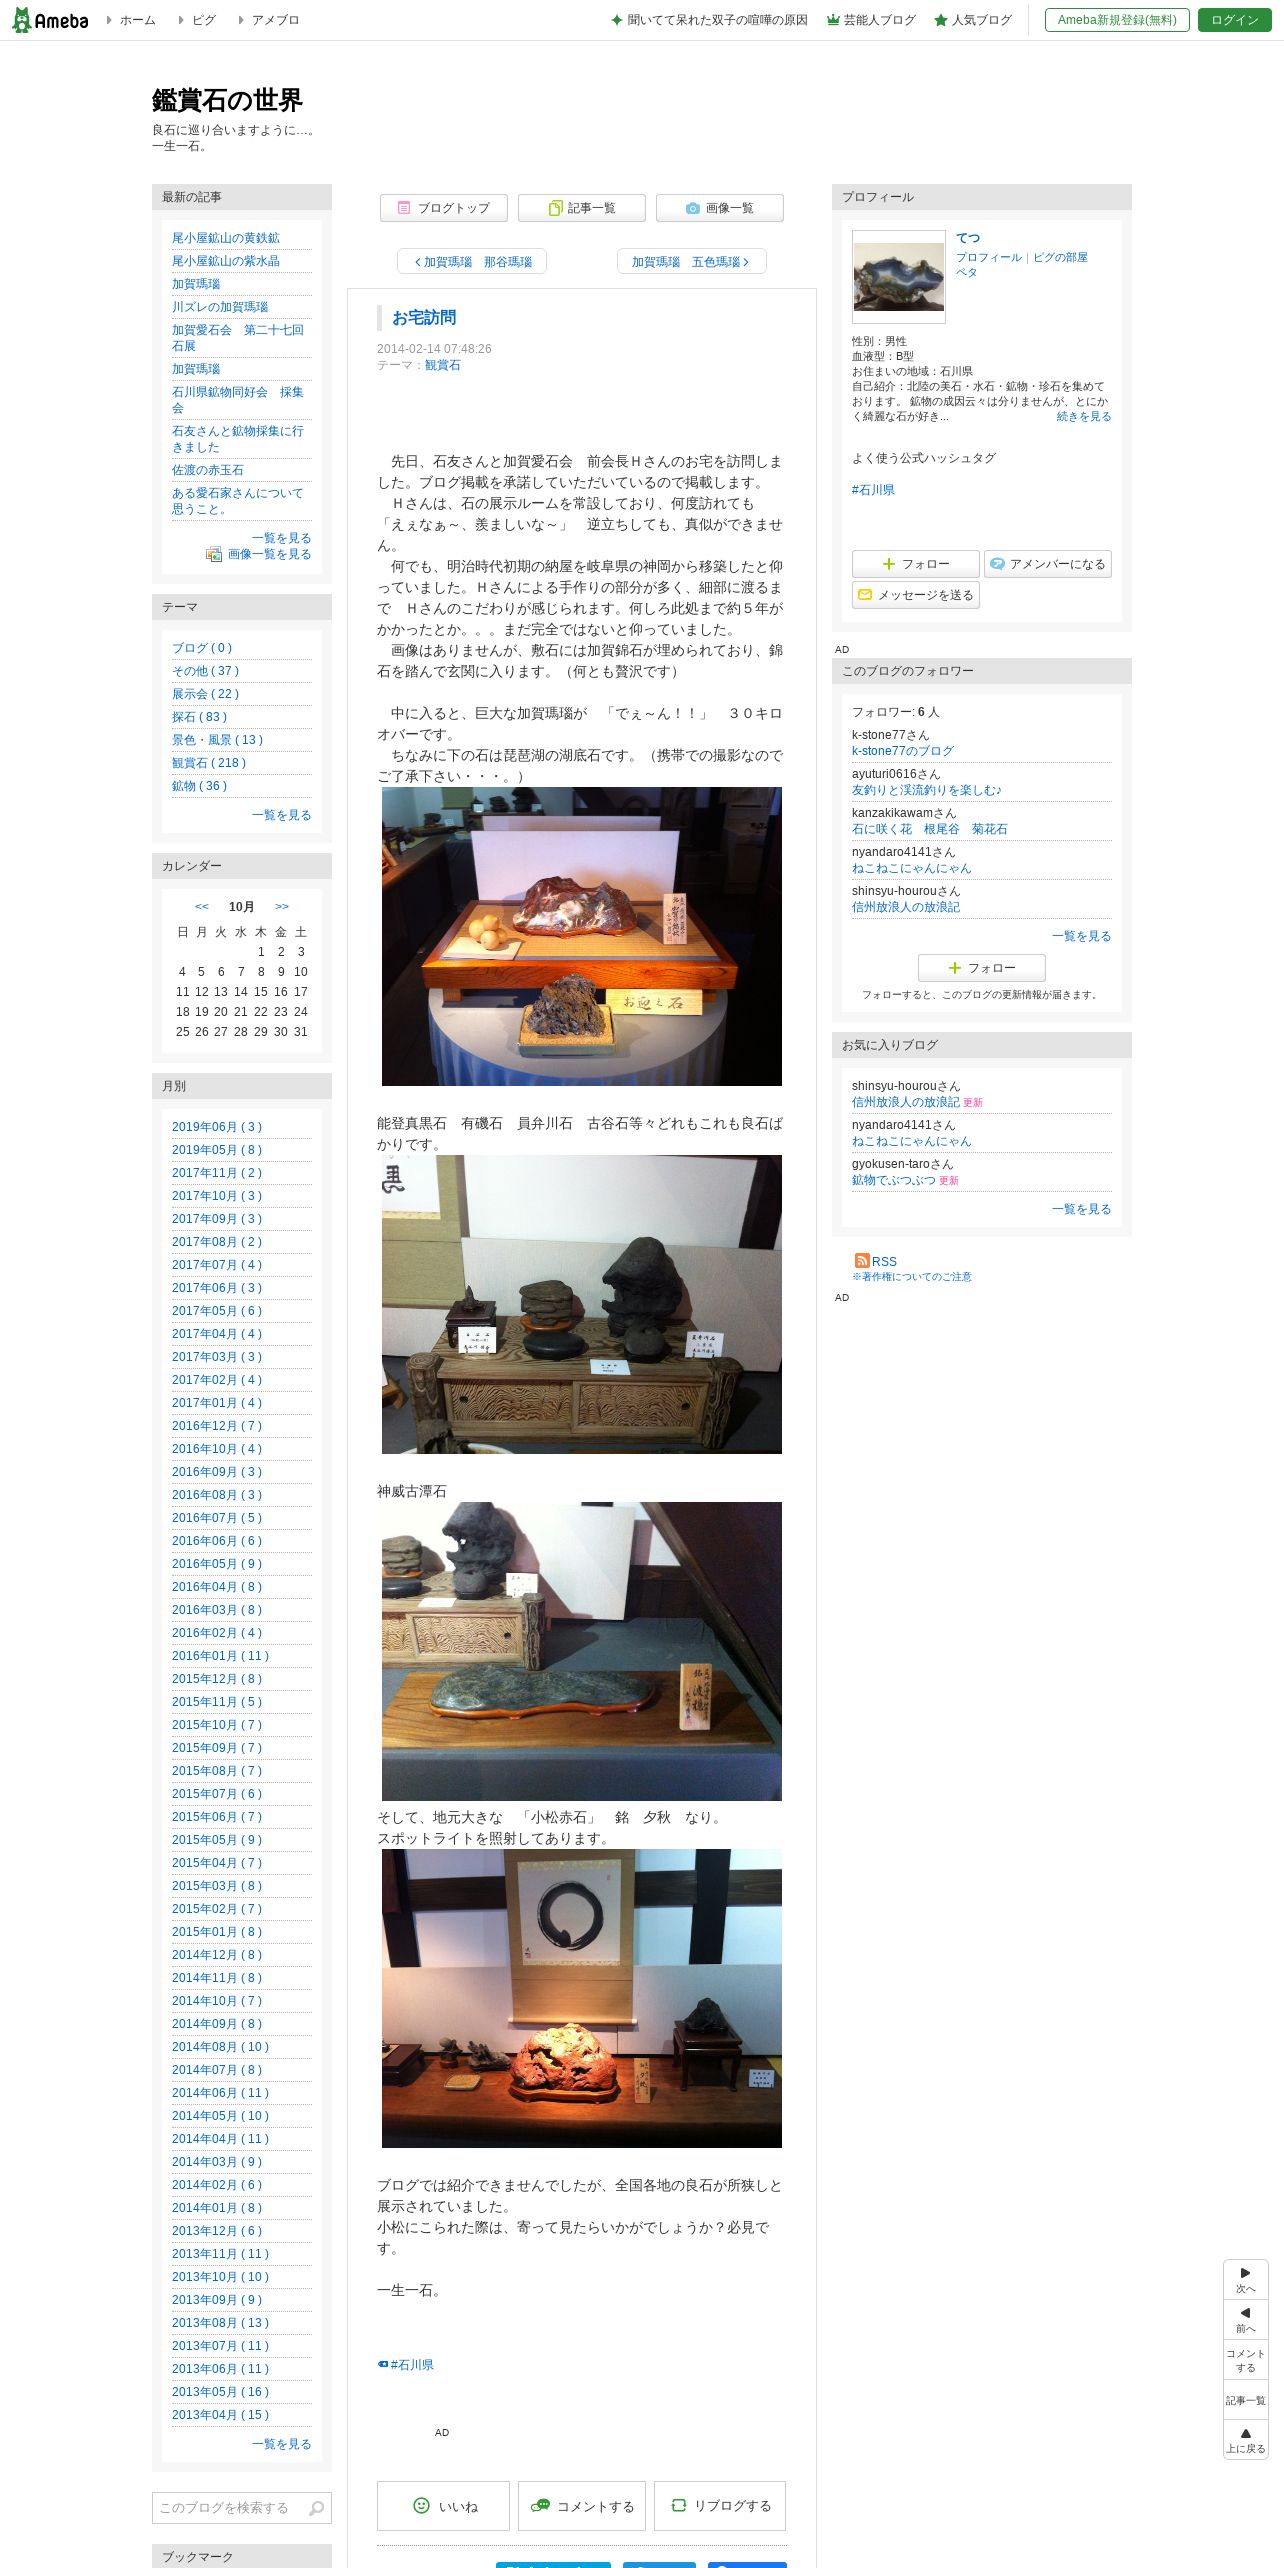Click アメンバーになる button
1284x2568 pixels.
click(1047, 564)
